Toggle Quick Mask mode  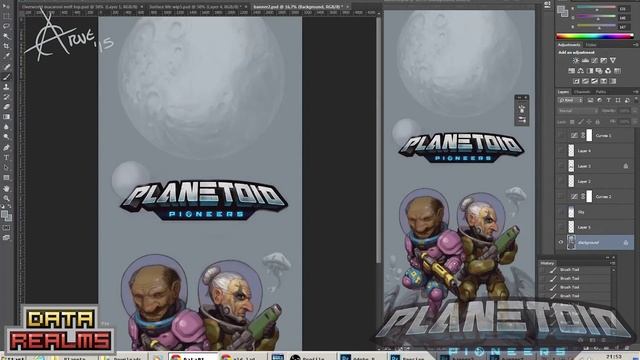tap(6, 228)
